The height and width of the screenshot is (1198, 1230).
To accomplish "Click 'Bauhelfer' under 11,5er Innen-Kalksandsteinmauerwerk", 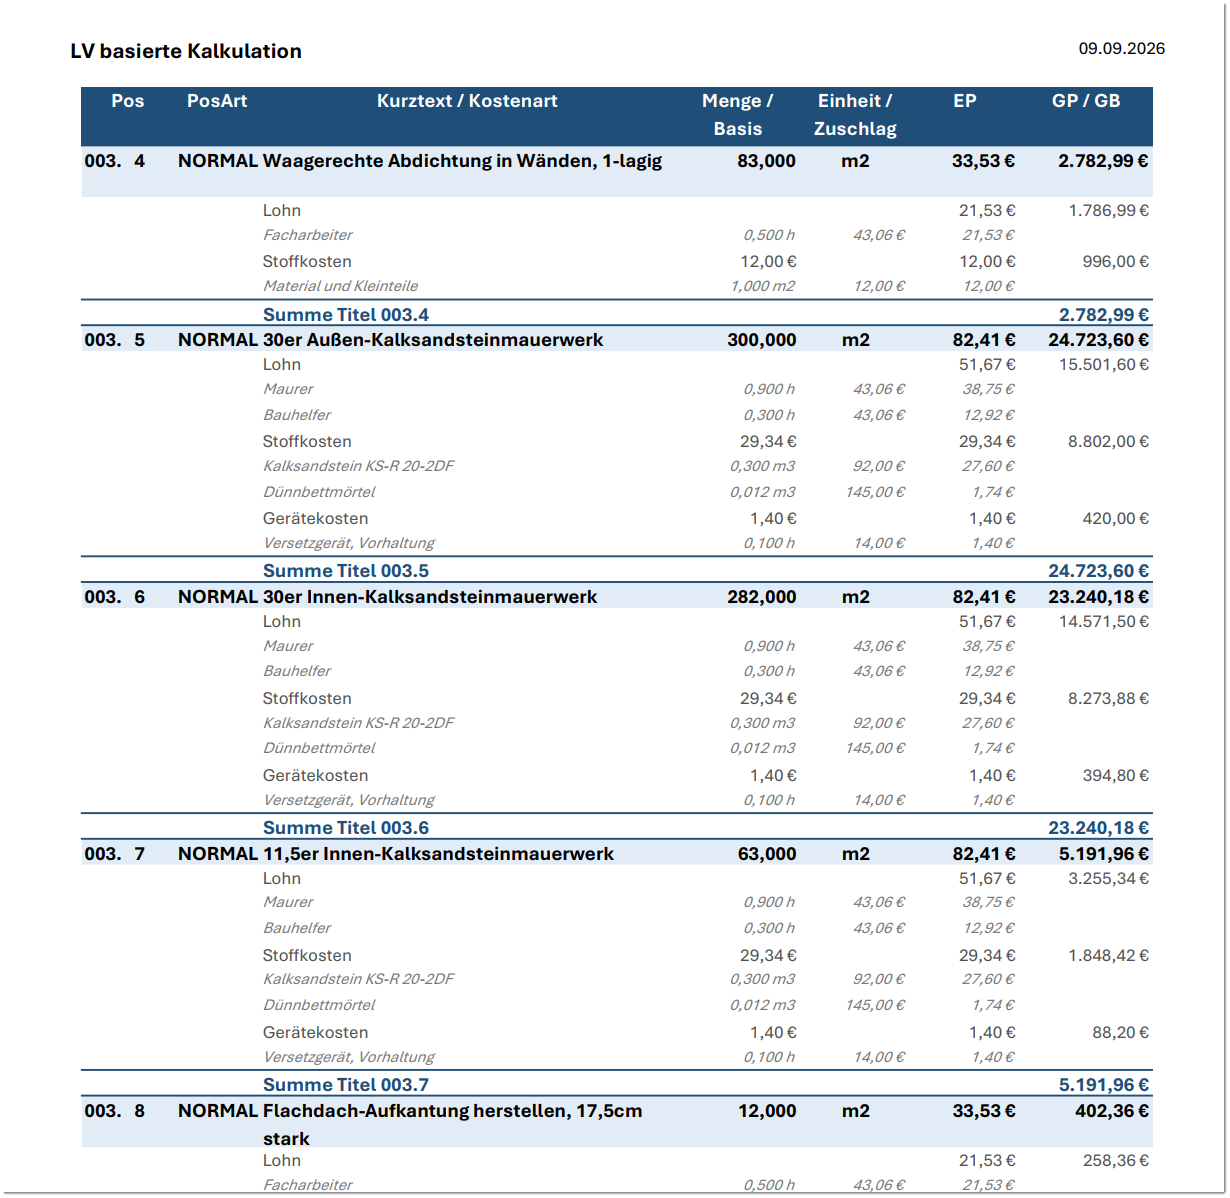I will pyautogui.click(x=297, y=928).
